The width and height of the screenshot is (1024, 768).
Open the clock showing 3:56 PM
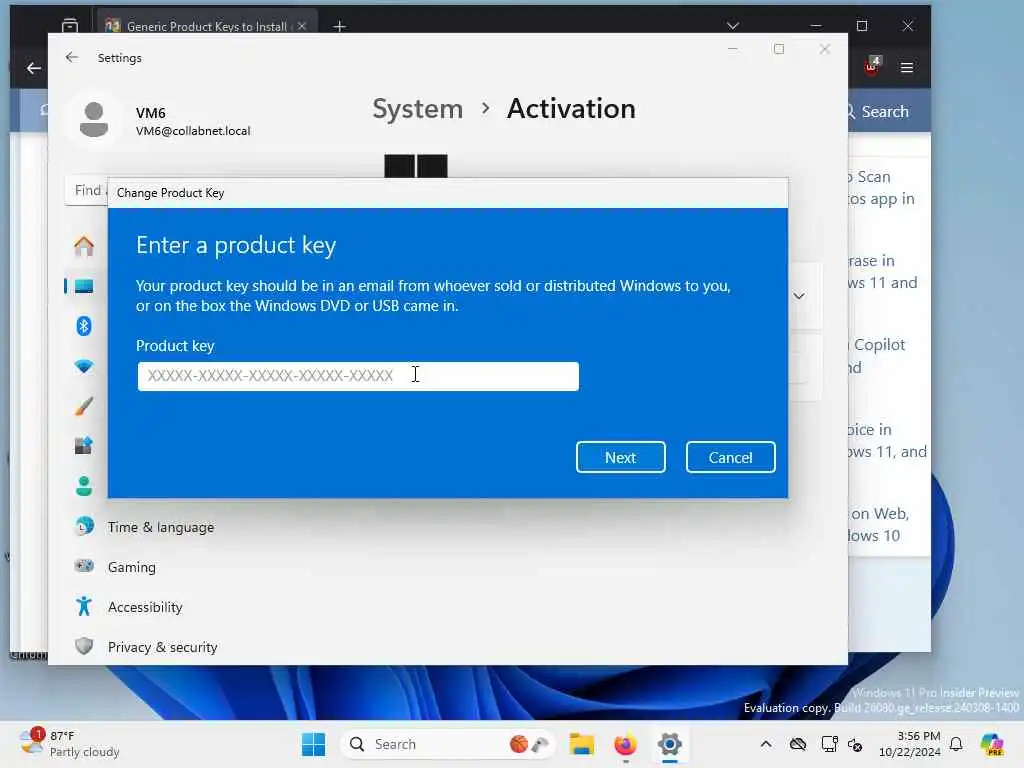click(910, 744)
